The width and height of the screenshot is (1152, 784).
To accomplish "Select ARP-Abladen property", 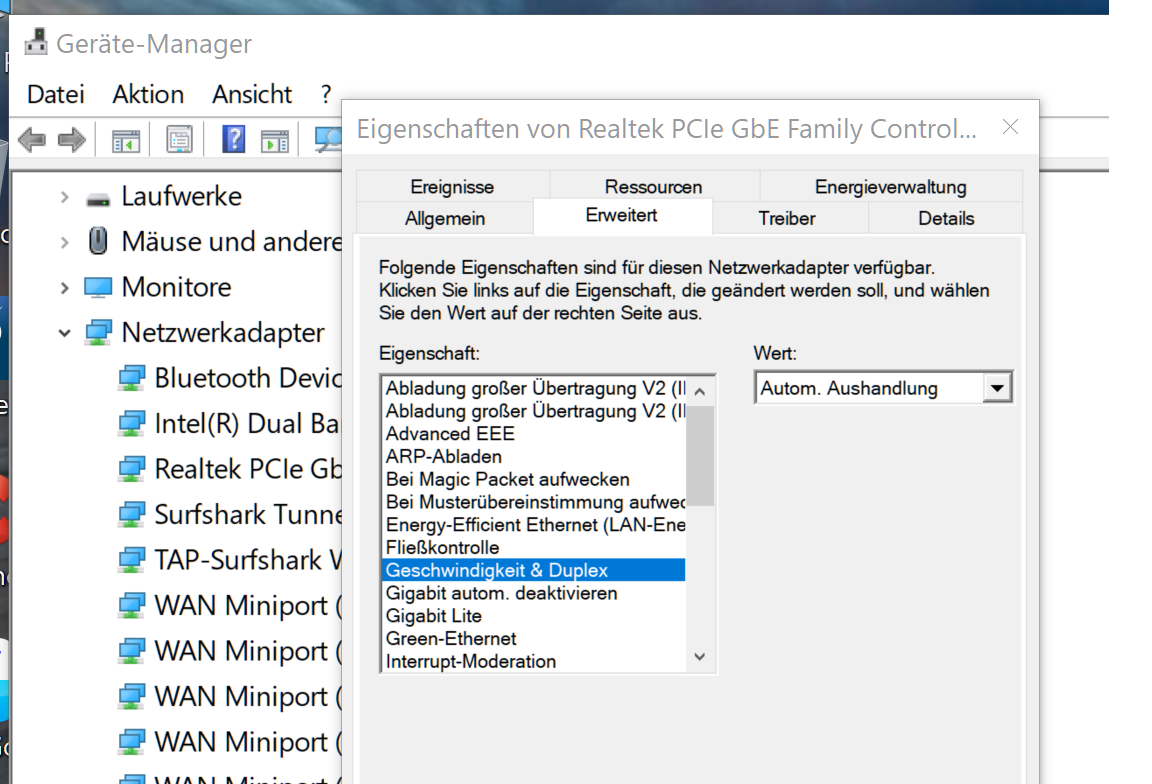I will click(535, 456).
